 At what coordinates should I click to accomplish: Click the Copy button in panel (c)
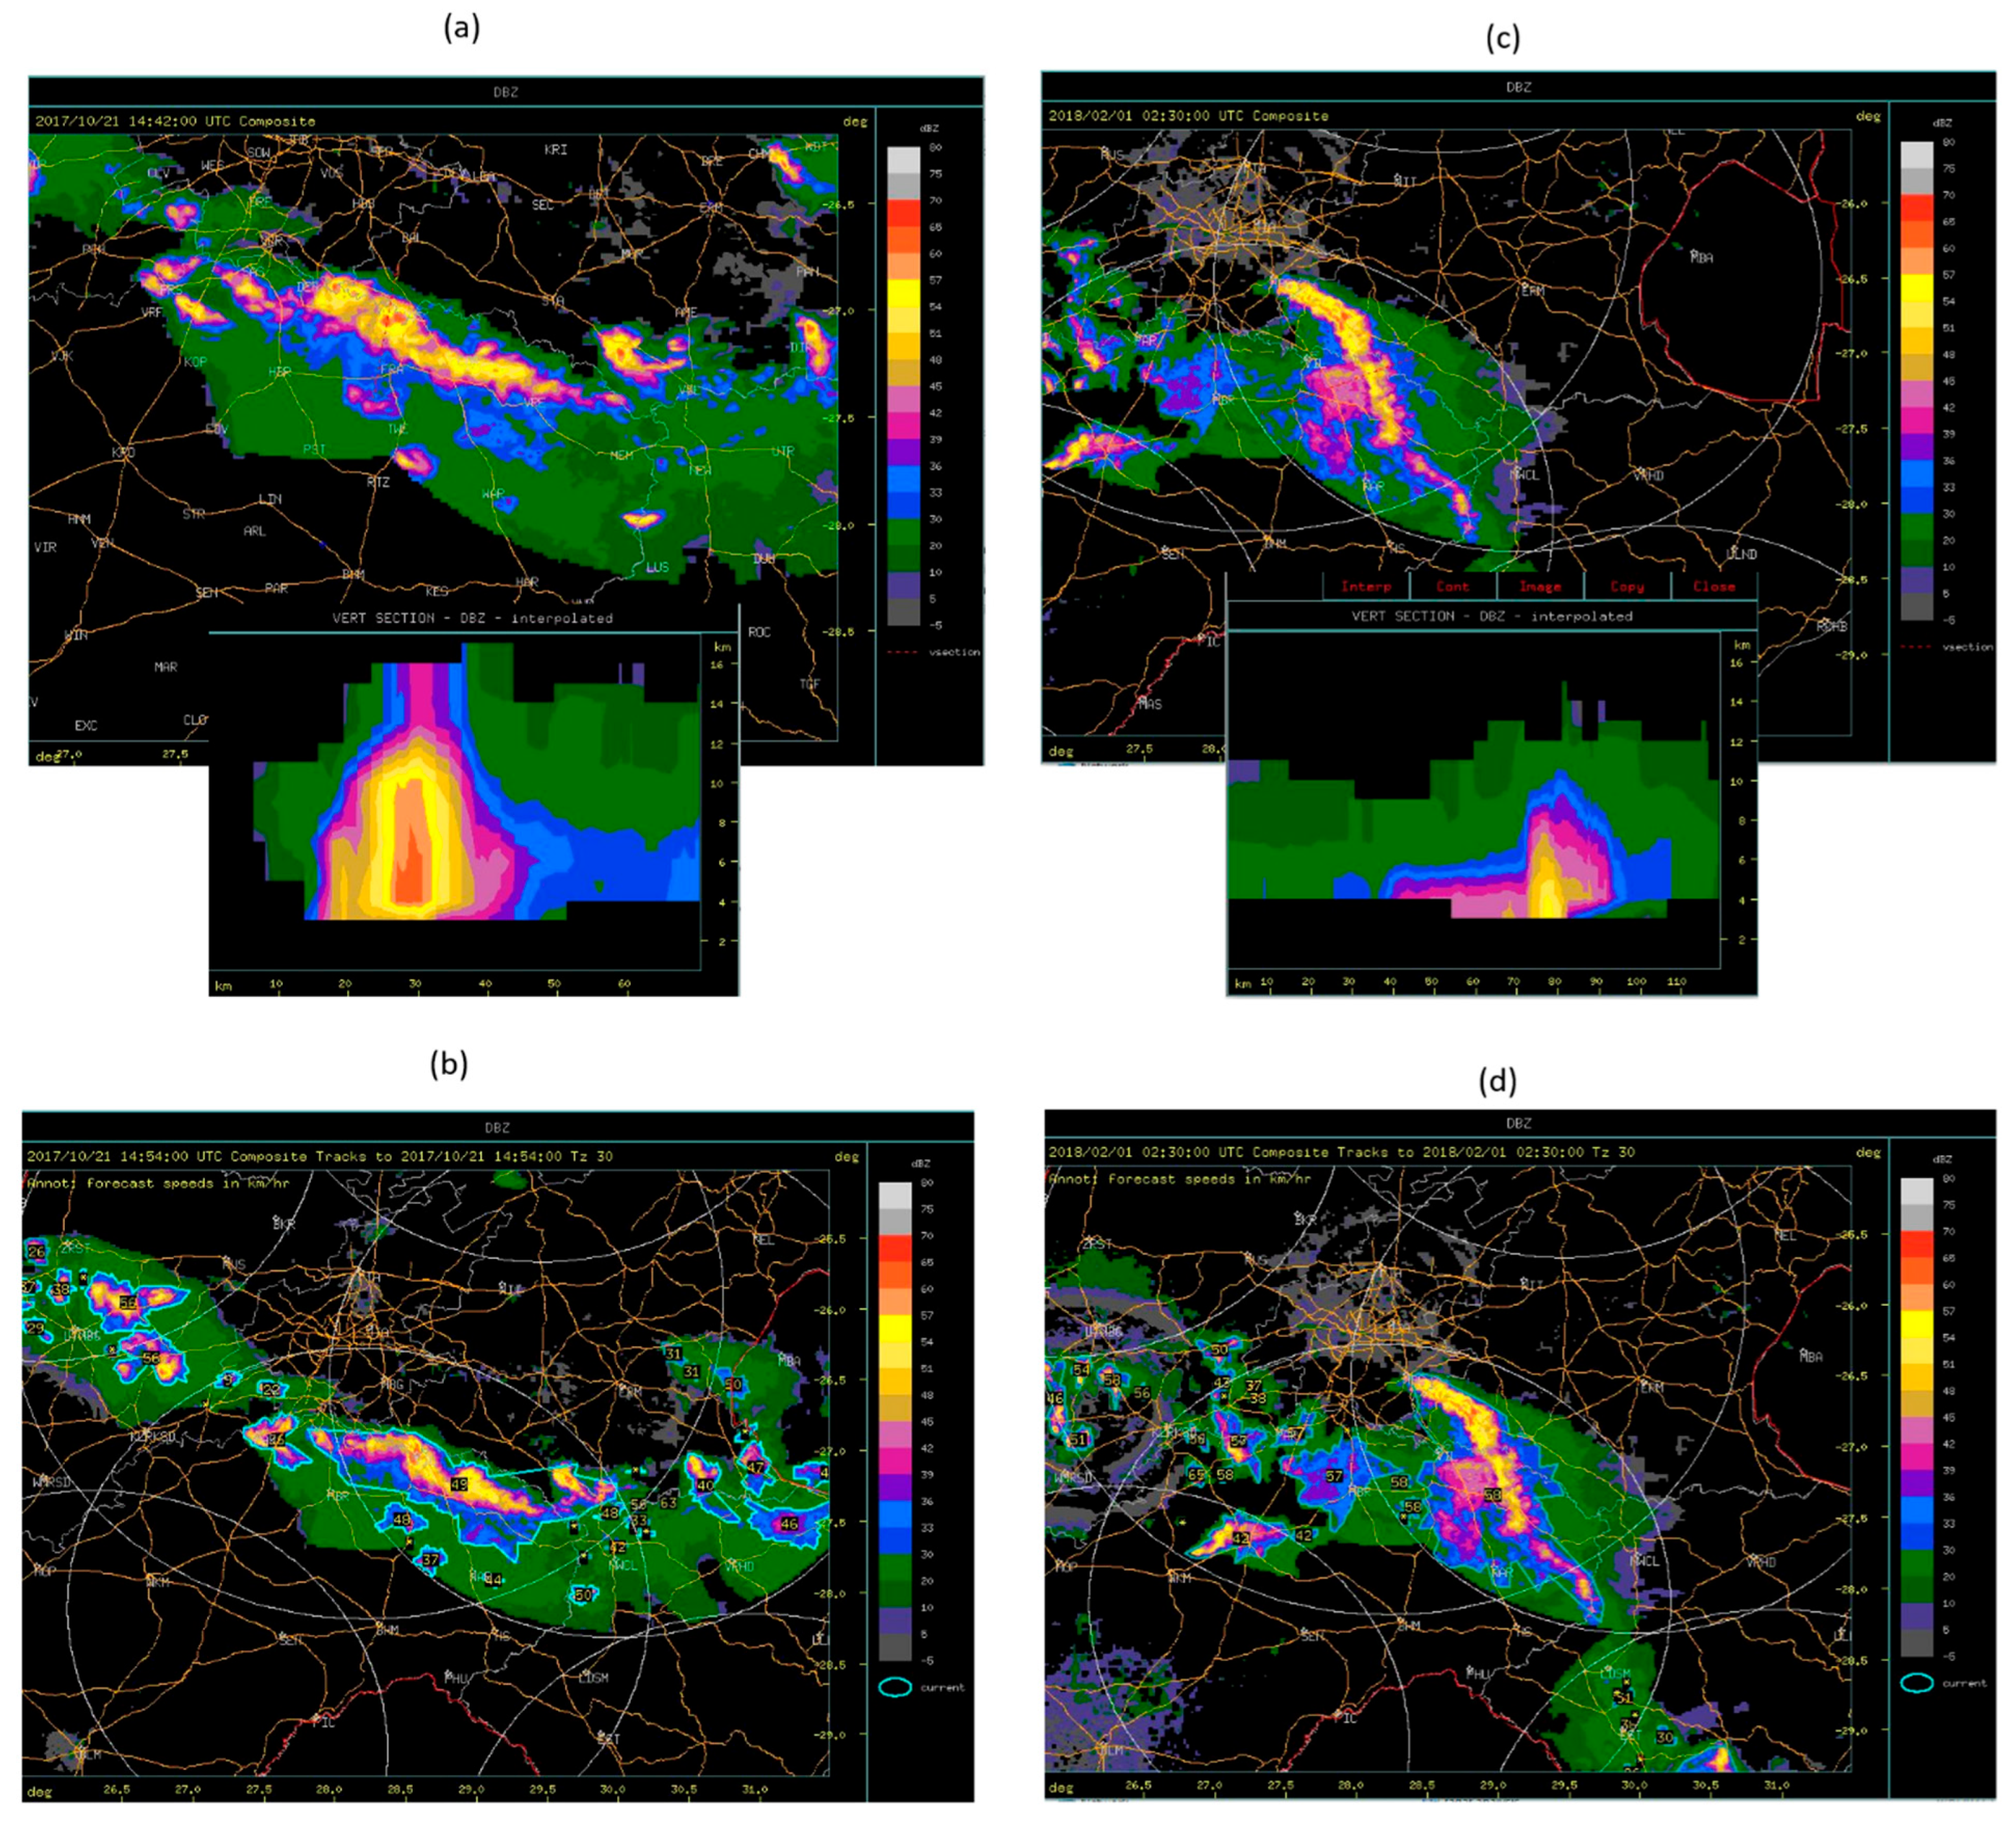[x=1626, y=586]
